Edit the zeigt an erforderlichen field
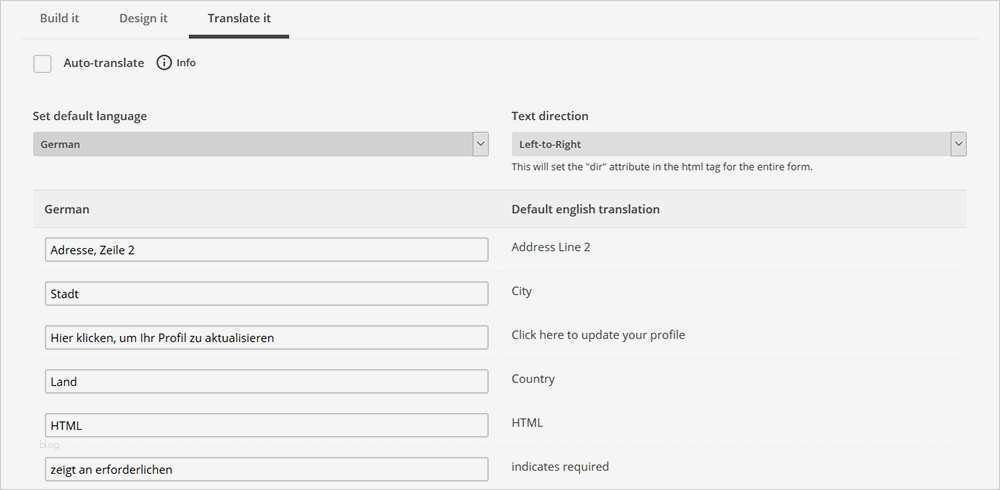Screen dimensions: 1000x490 point(266,469)
